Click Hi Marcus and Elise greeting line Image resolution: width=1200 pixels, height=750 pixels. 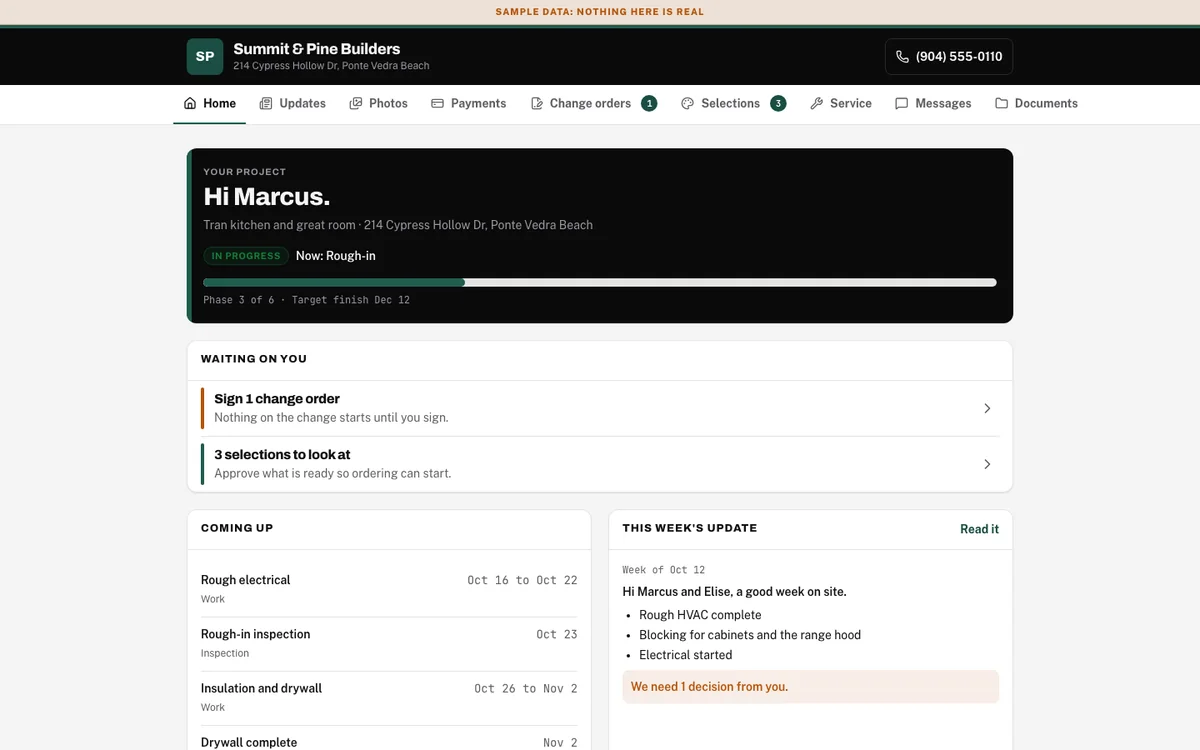pyautogui.click(x=734, y=592)
